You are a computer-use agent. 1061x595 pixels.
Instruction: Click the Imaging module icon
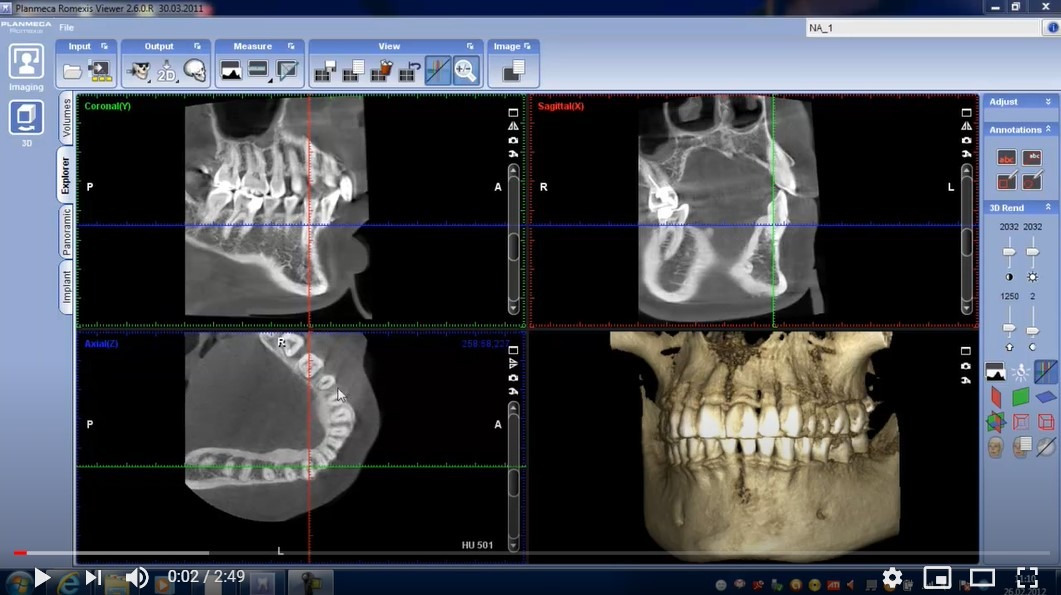pos(26,63)
